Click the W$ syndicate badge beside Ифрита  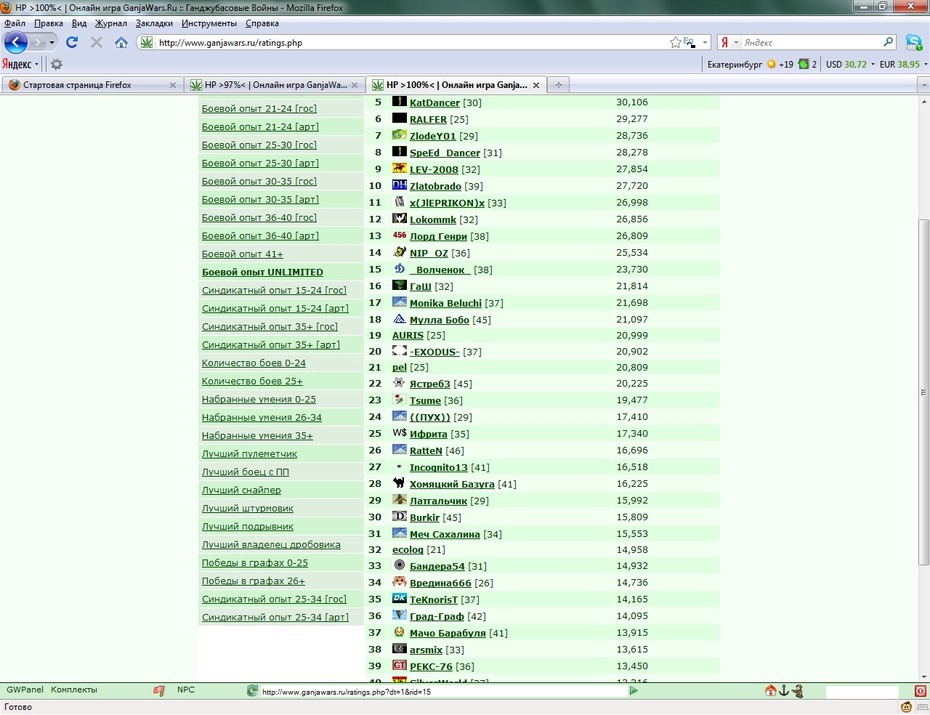tap(399, 433)
